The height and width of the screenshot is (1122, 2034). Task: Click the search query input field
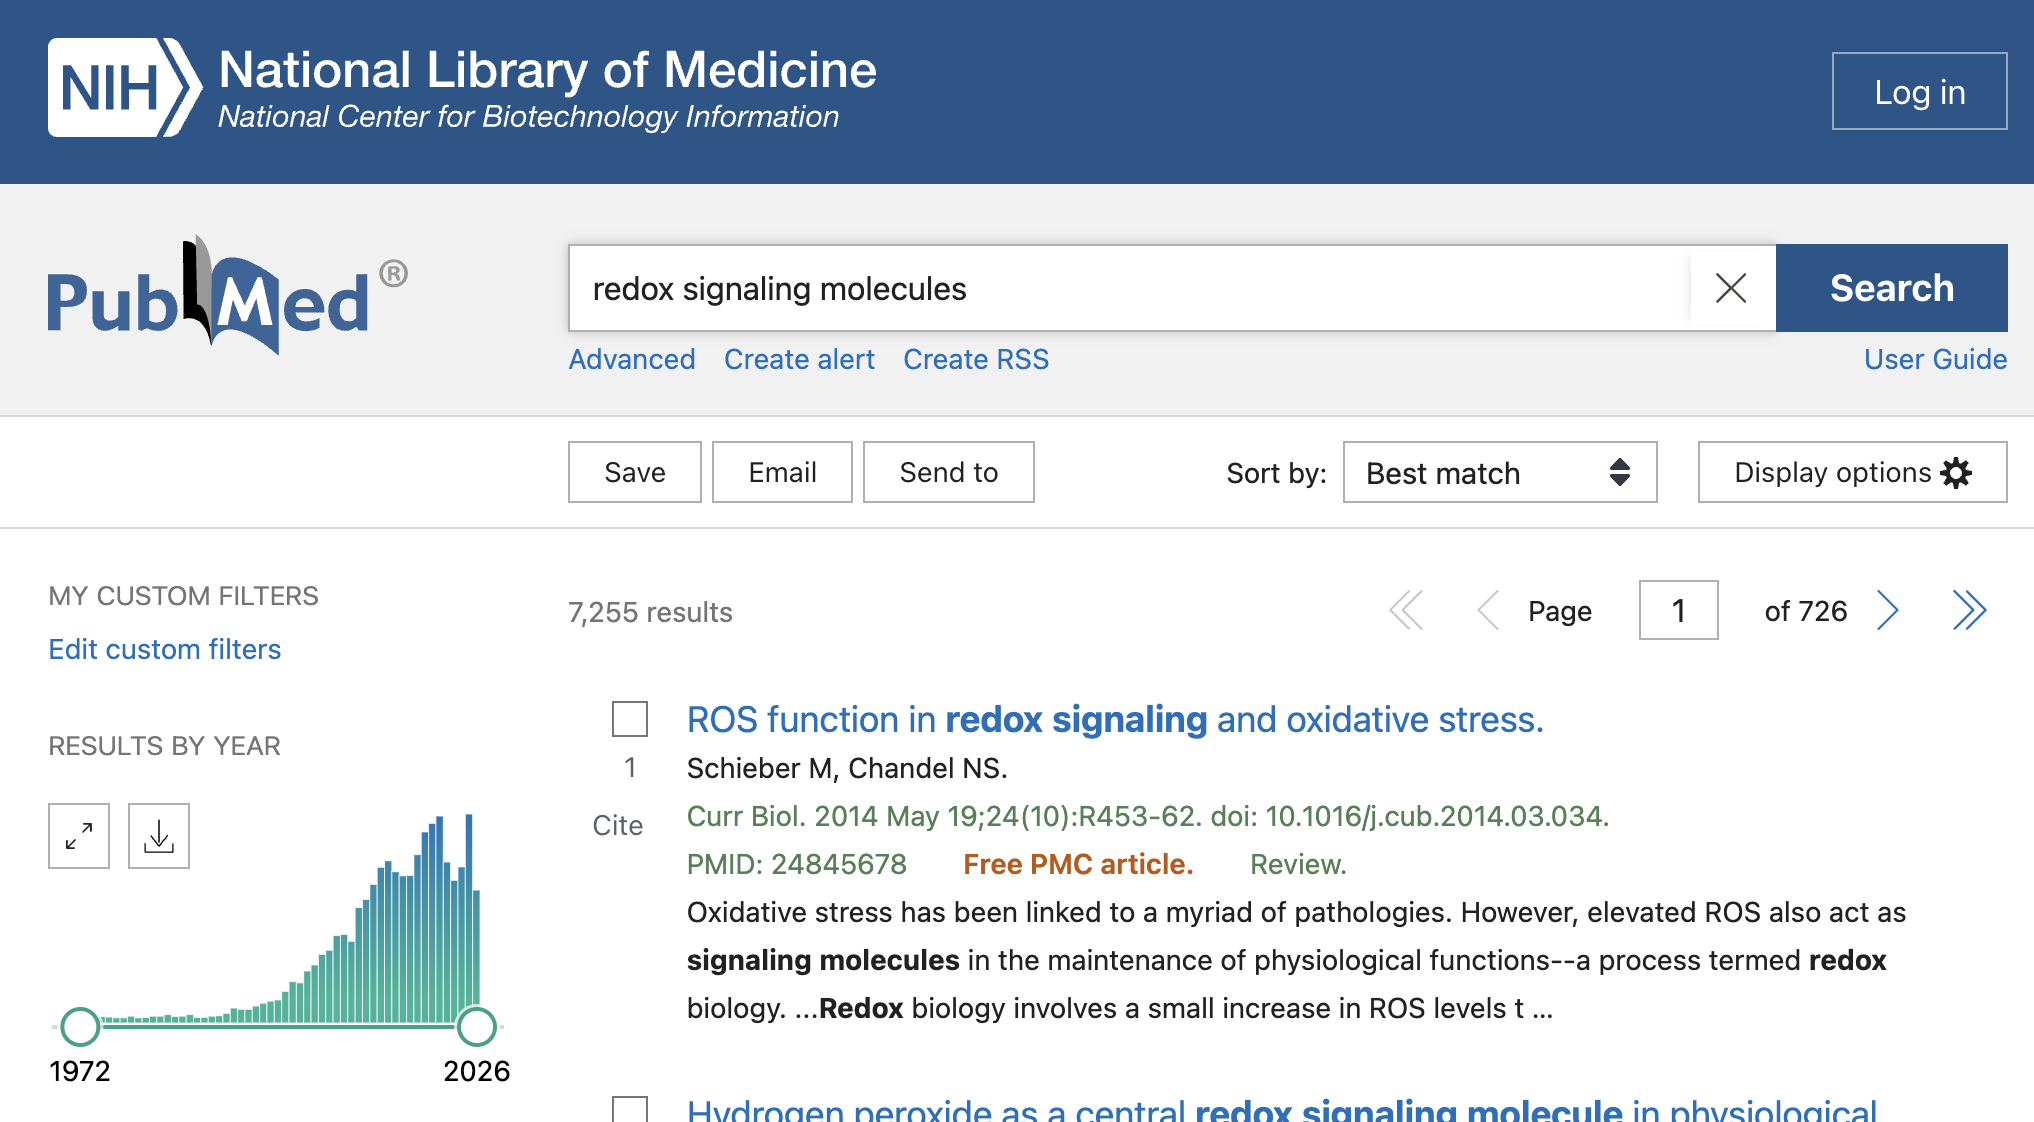click(x=1130, y=288)
